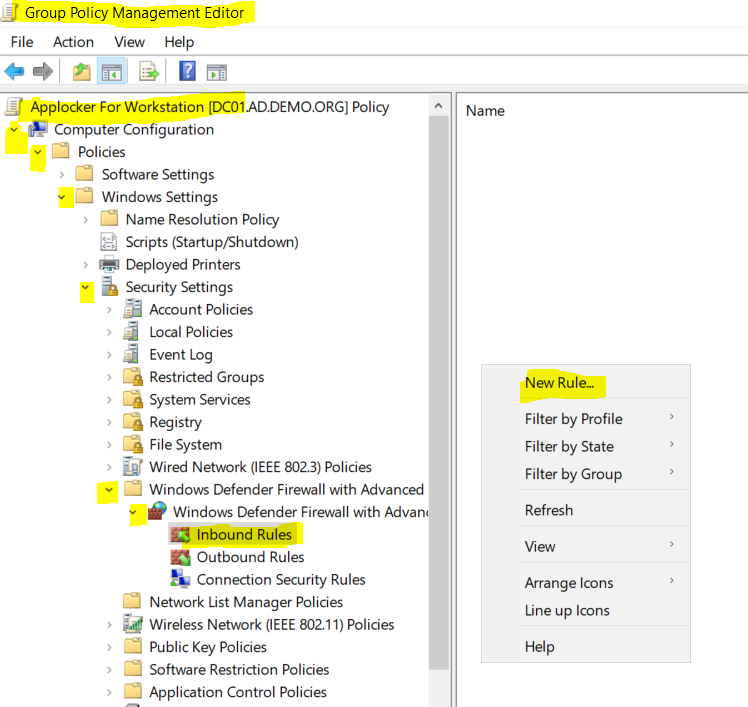Select Help in the context menu
748x707 pixels.
tap(586, 646)
